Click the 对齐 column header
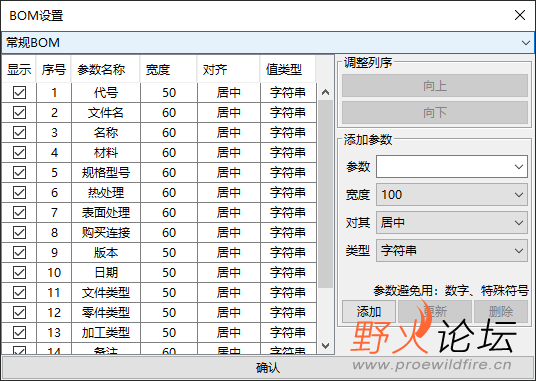This screenshot has width=536, height=381. click(x=229, y=70)
